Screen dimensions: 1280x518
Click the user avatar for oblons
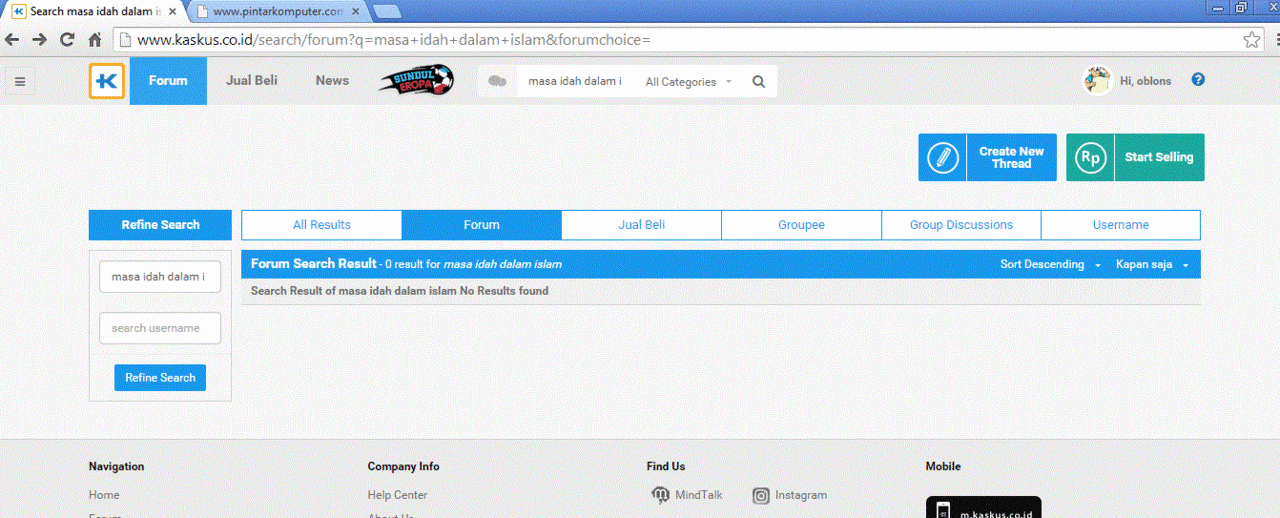[1098, 80]
